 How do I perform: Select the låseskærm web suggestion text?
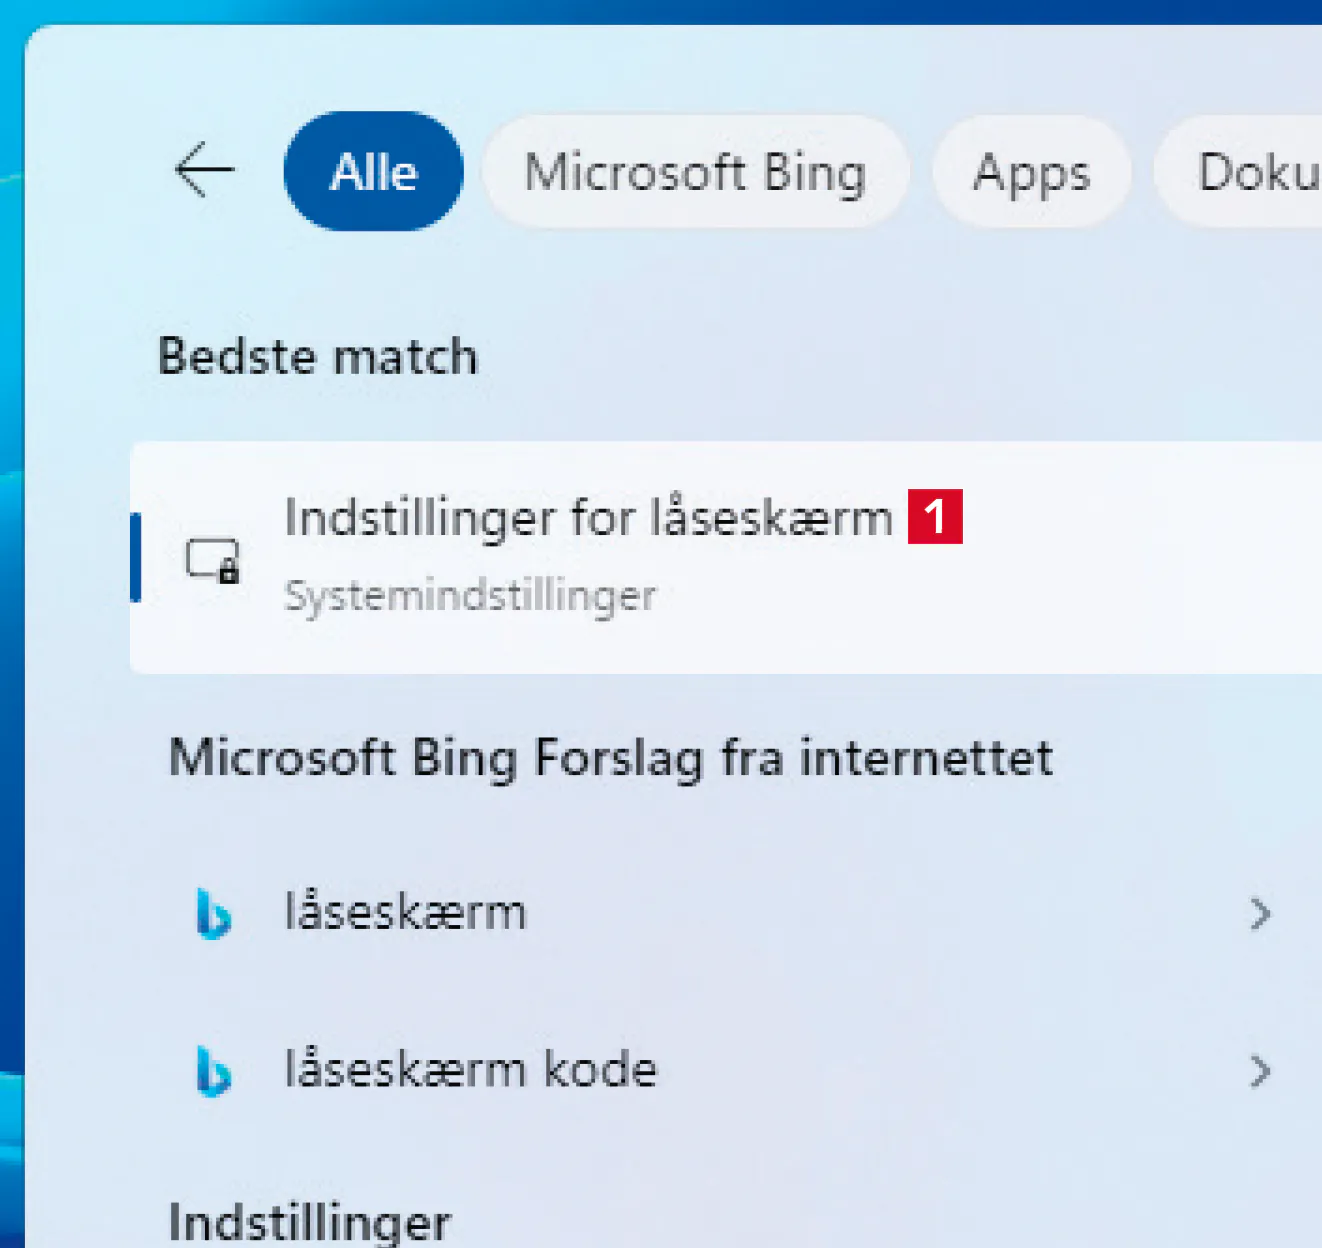click(405, 913)
